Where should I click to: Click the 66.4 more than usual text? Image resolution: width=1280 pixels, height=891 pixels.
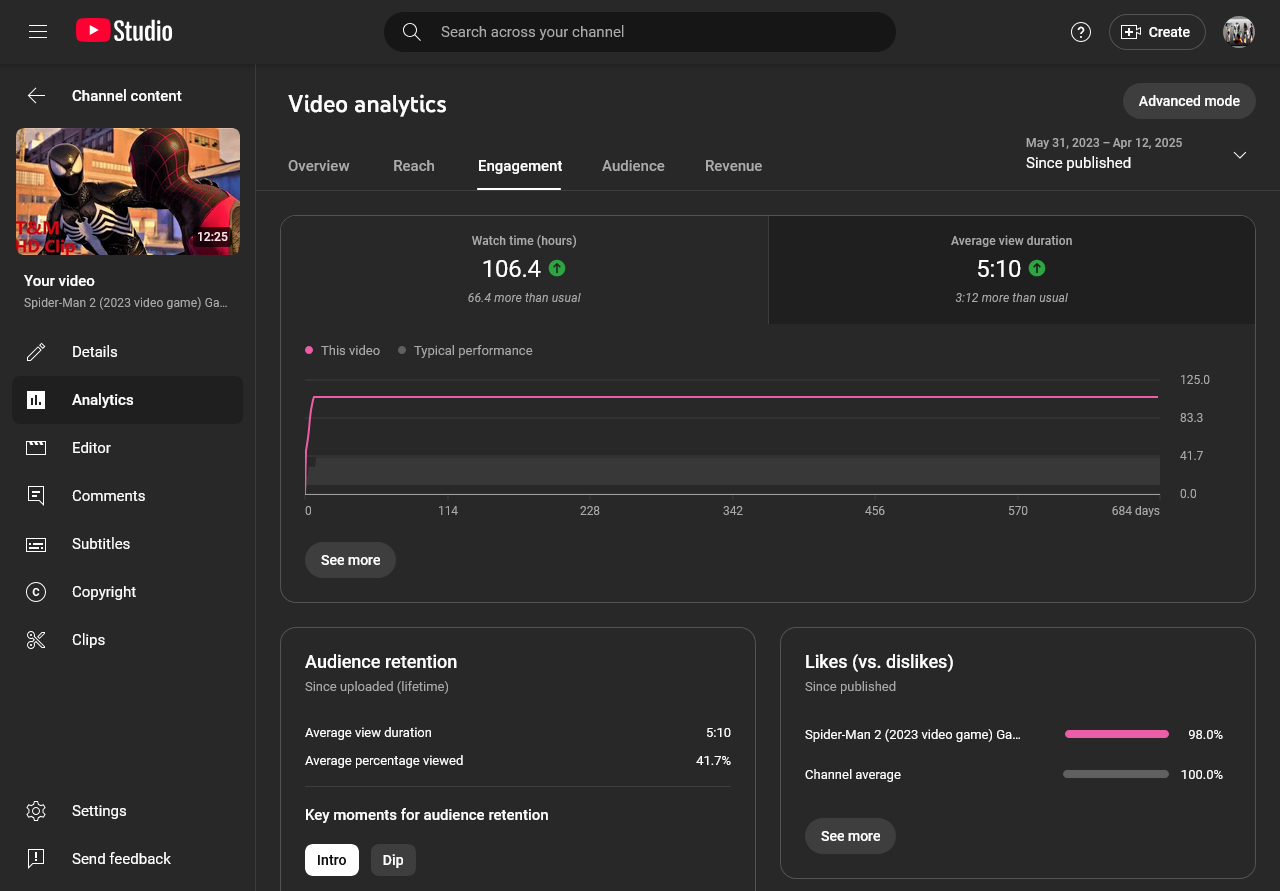click(x=524, y=298)
